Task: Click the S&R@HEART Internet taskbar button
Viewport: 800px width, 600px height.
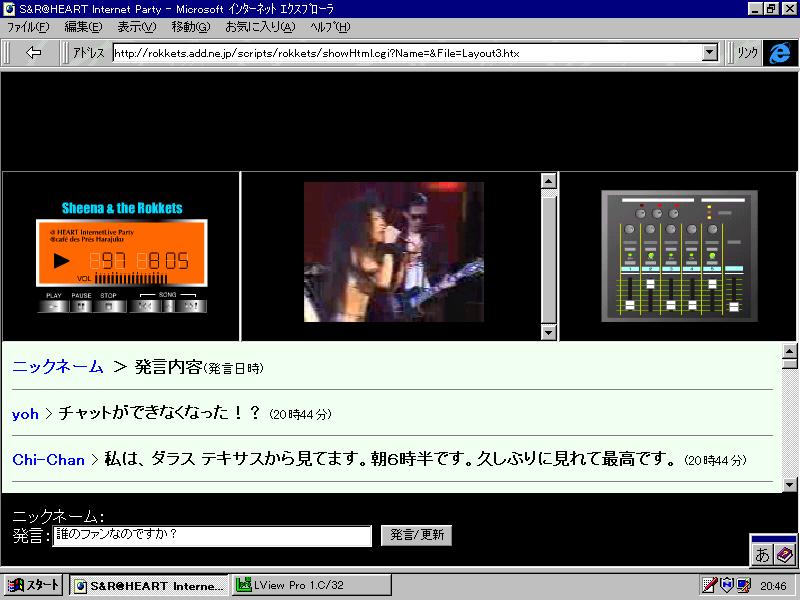Action: click(x=149, y=585)
